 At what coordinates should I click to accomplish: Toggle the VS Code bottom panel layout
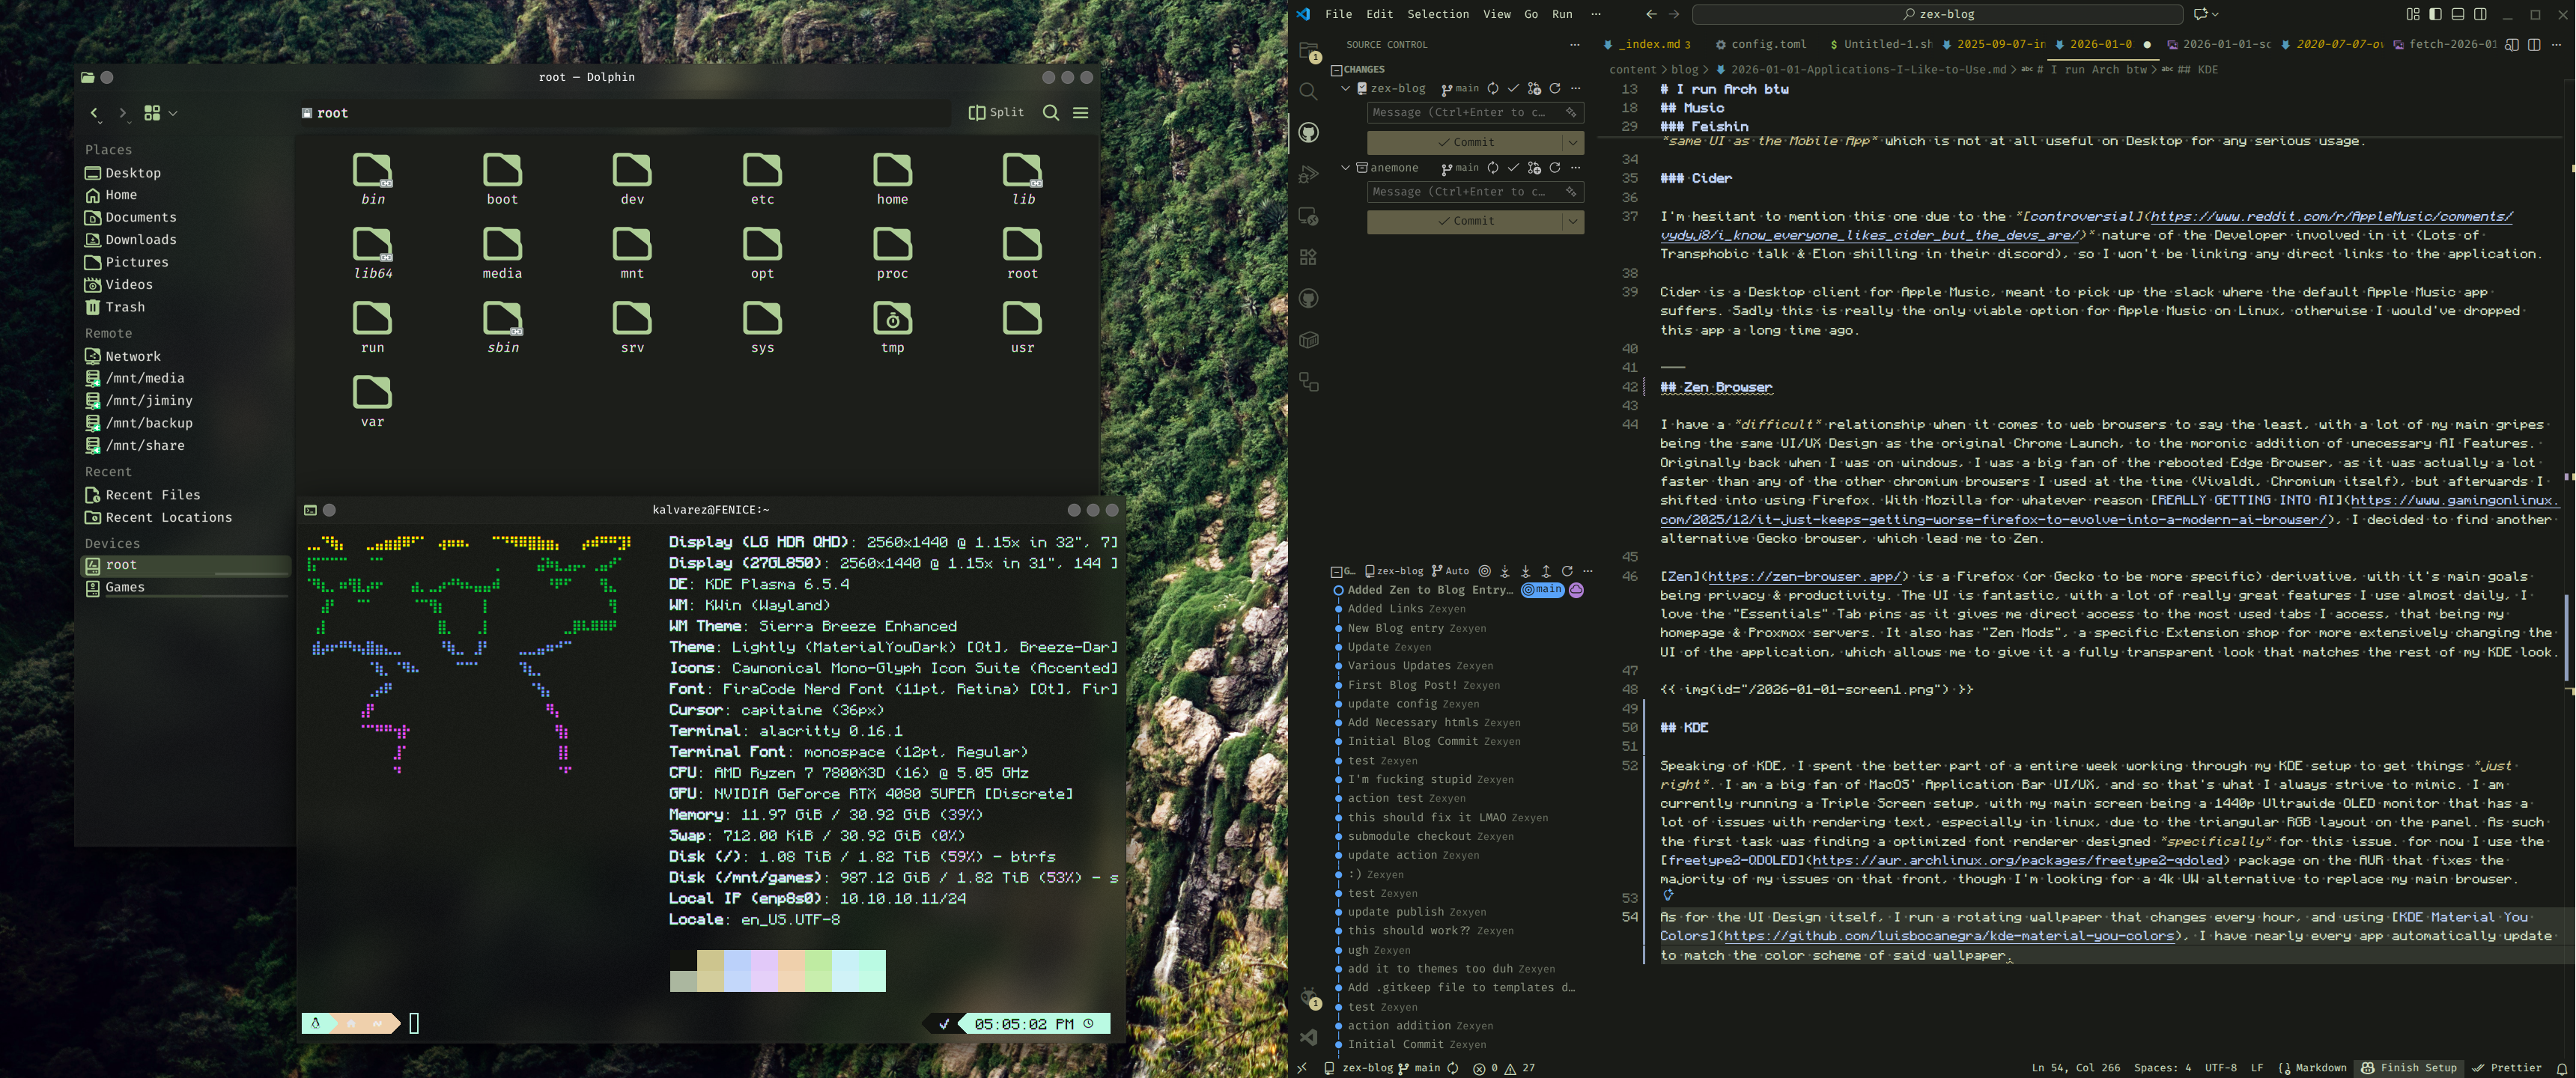pos(2457,14)
